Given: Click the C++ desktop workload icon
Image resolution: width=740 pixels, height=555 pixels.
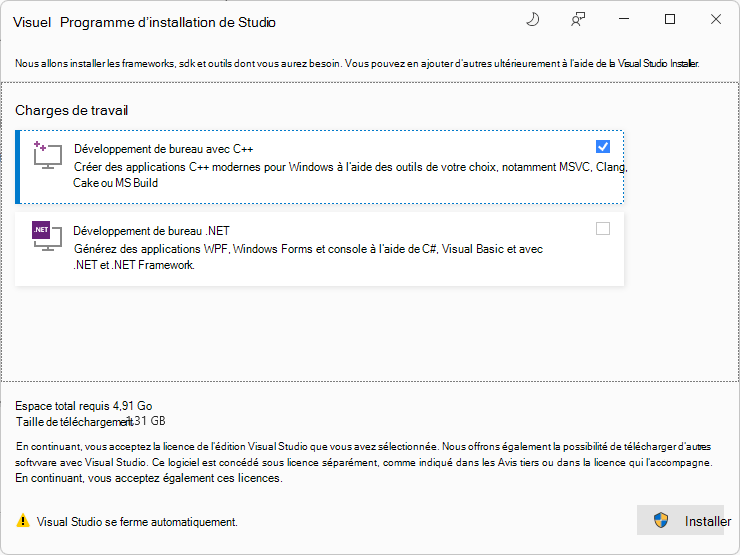Looking at the screenshot, I should click(x=48, y=155).
